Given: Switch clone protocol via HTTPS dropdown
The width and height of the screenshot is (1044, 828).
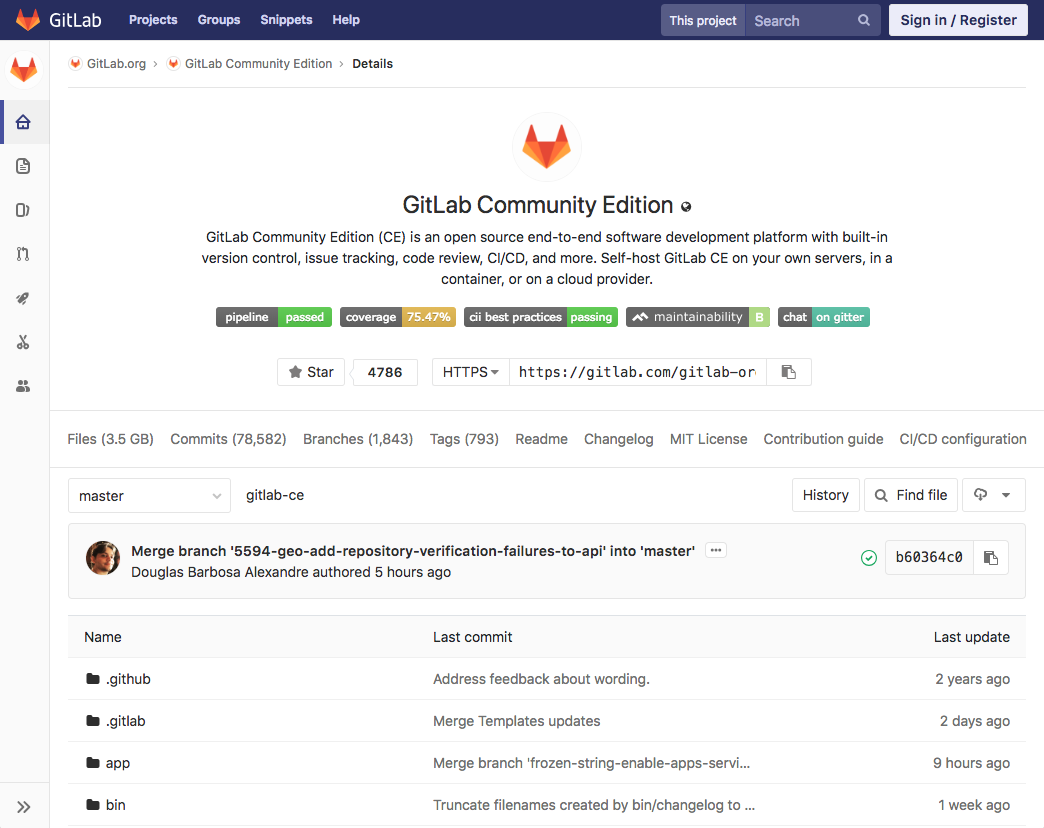Looking at the screenshot, I should [x=470, y=372].
